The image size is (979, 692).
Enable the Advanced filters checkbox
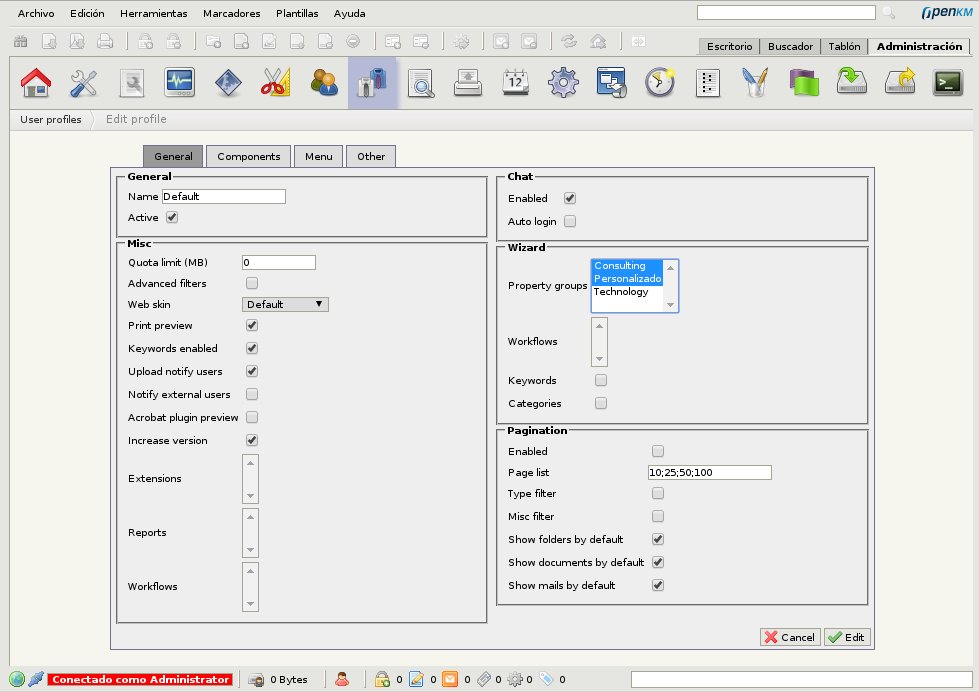[252, 284]
